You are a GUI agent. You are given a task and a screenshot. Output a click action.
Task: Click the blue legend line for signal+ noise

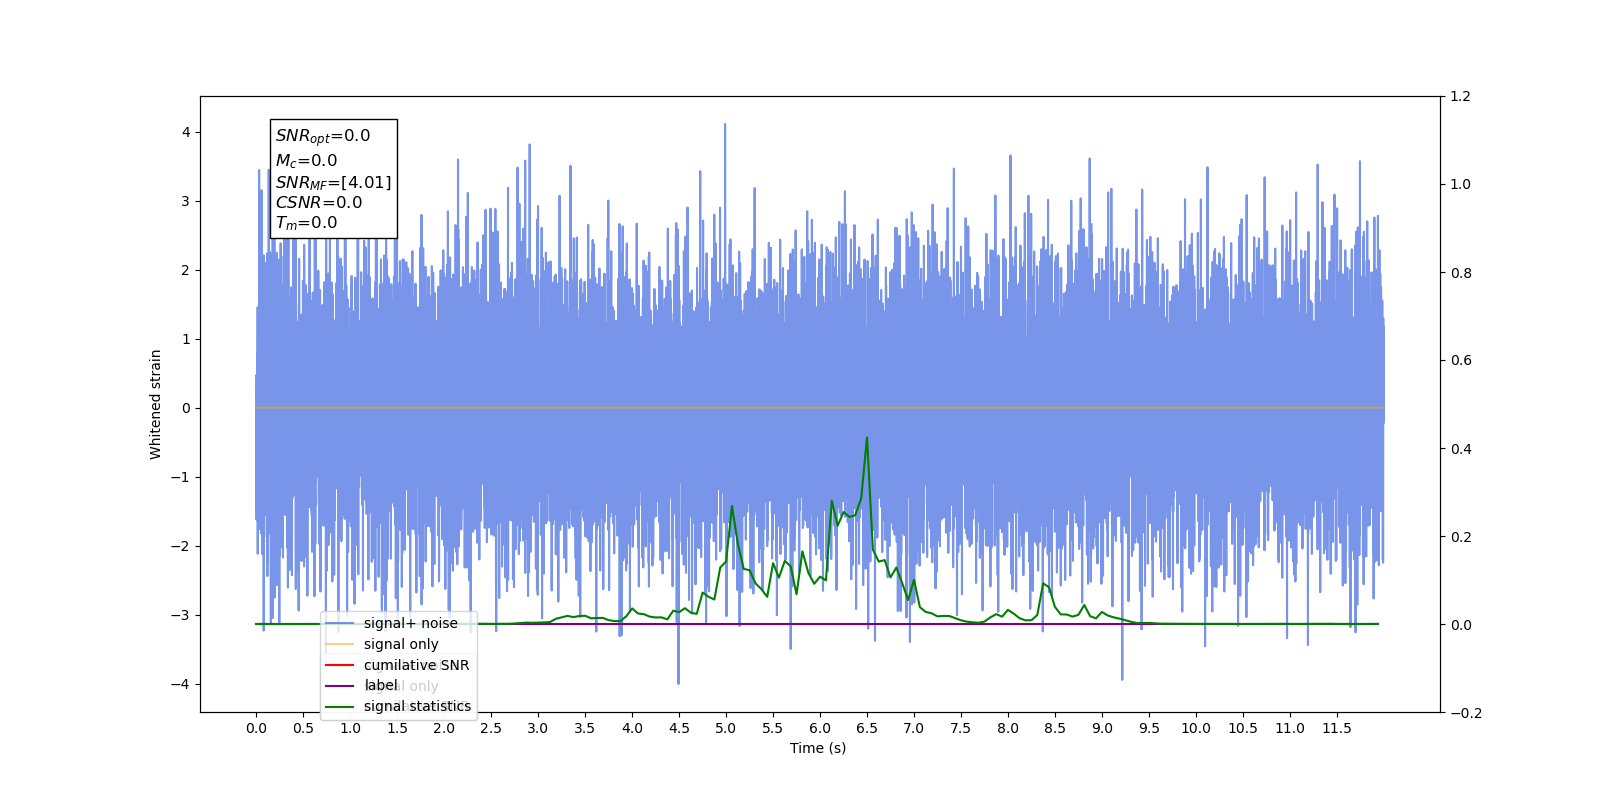[x=340, y=623]
